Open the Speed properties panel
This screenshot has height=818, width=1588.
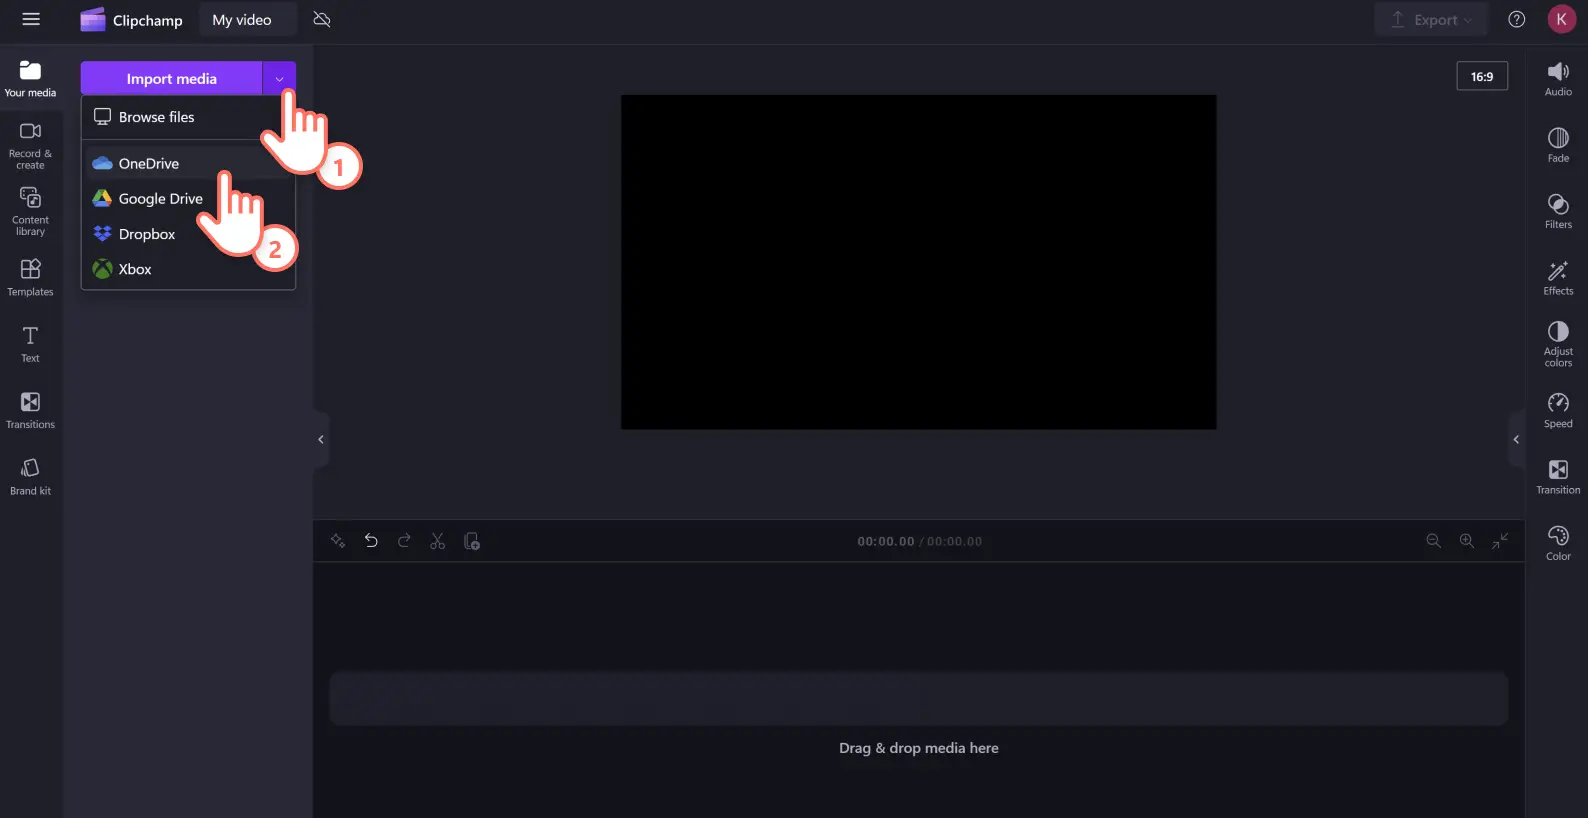1558,410
